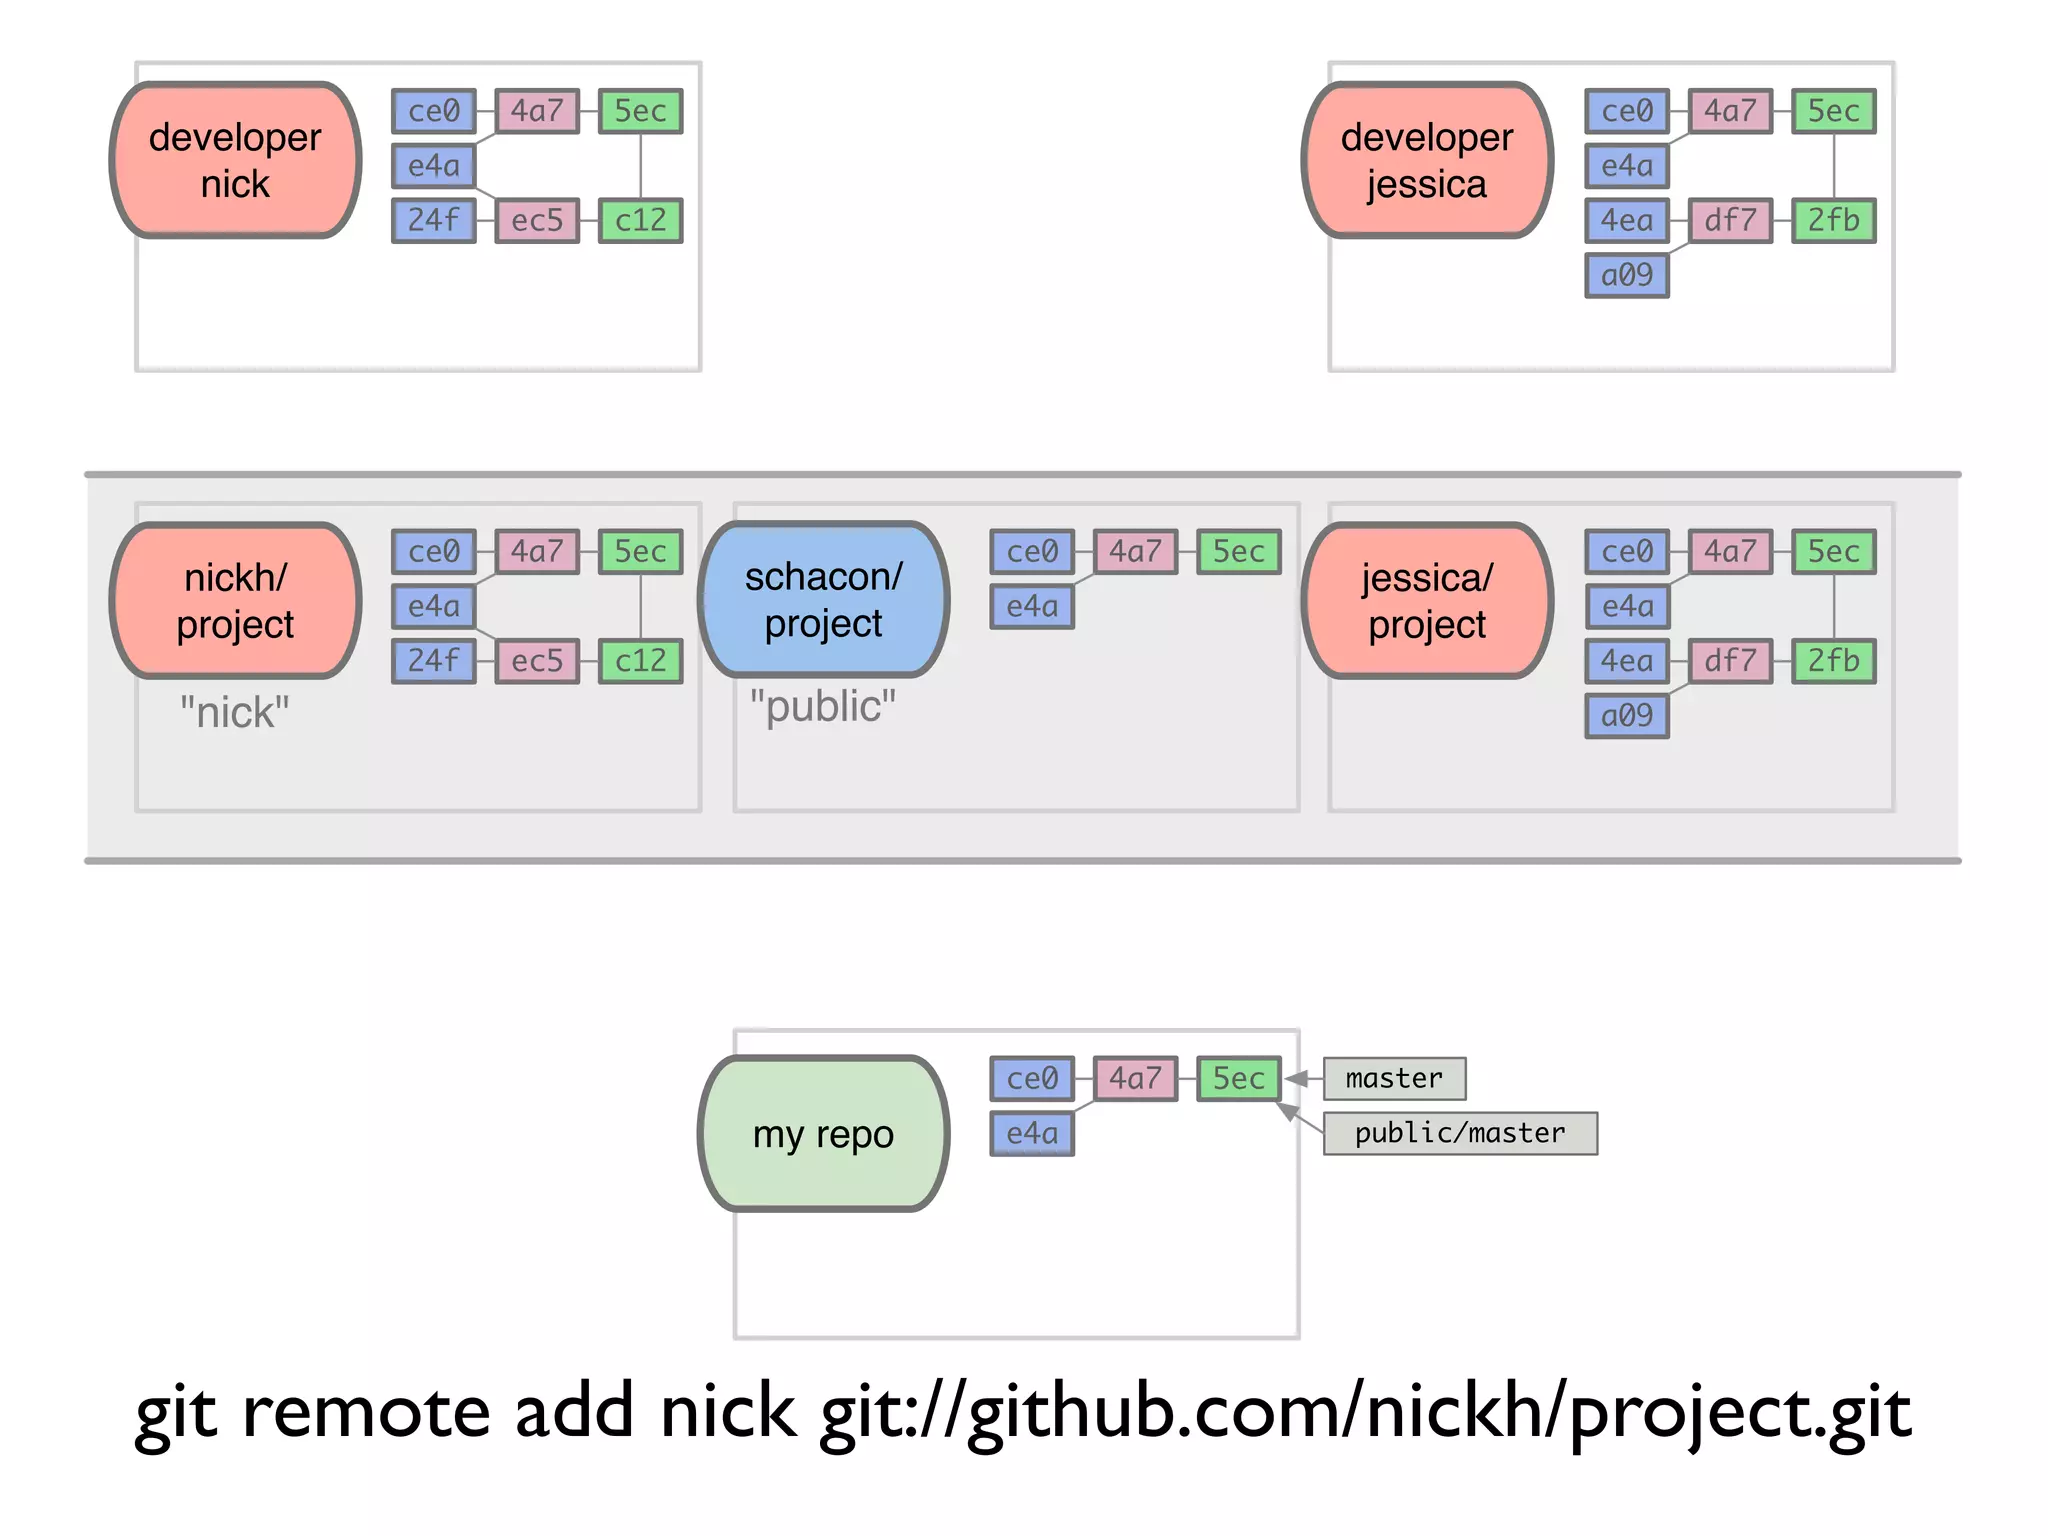2048x1536 pixels.
Task: Click 4a7 commit in developer jessica box
Action: 1730,110
